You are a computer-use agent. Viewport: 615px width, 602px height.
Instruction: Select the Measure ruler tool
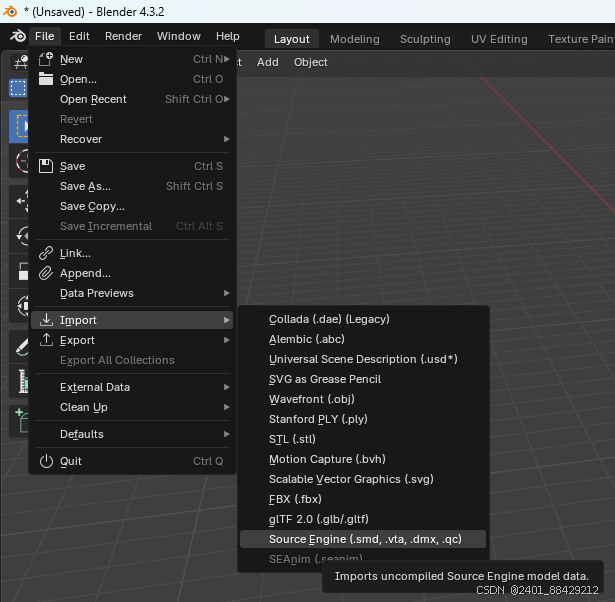20,381
